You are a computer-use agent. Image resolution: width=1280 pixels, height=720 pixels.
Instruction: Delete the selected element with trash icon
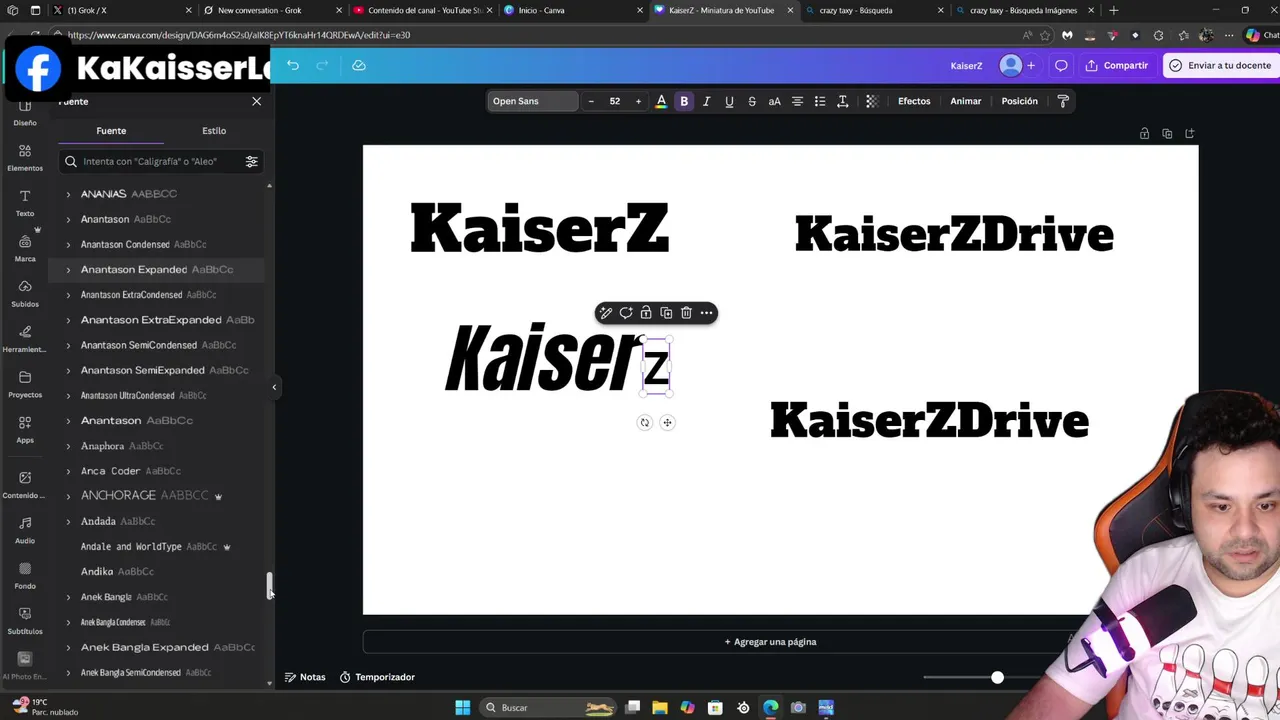point(686,313)
